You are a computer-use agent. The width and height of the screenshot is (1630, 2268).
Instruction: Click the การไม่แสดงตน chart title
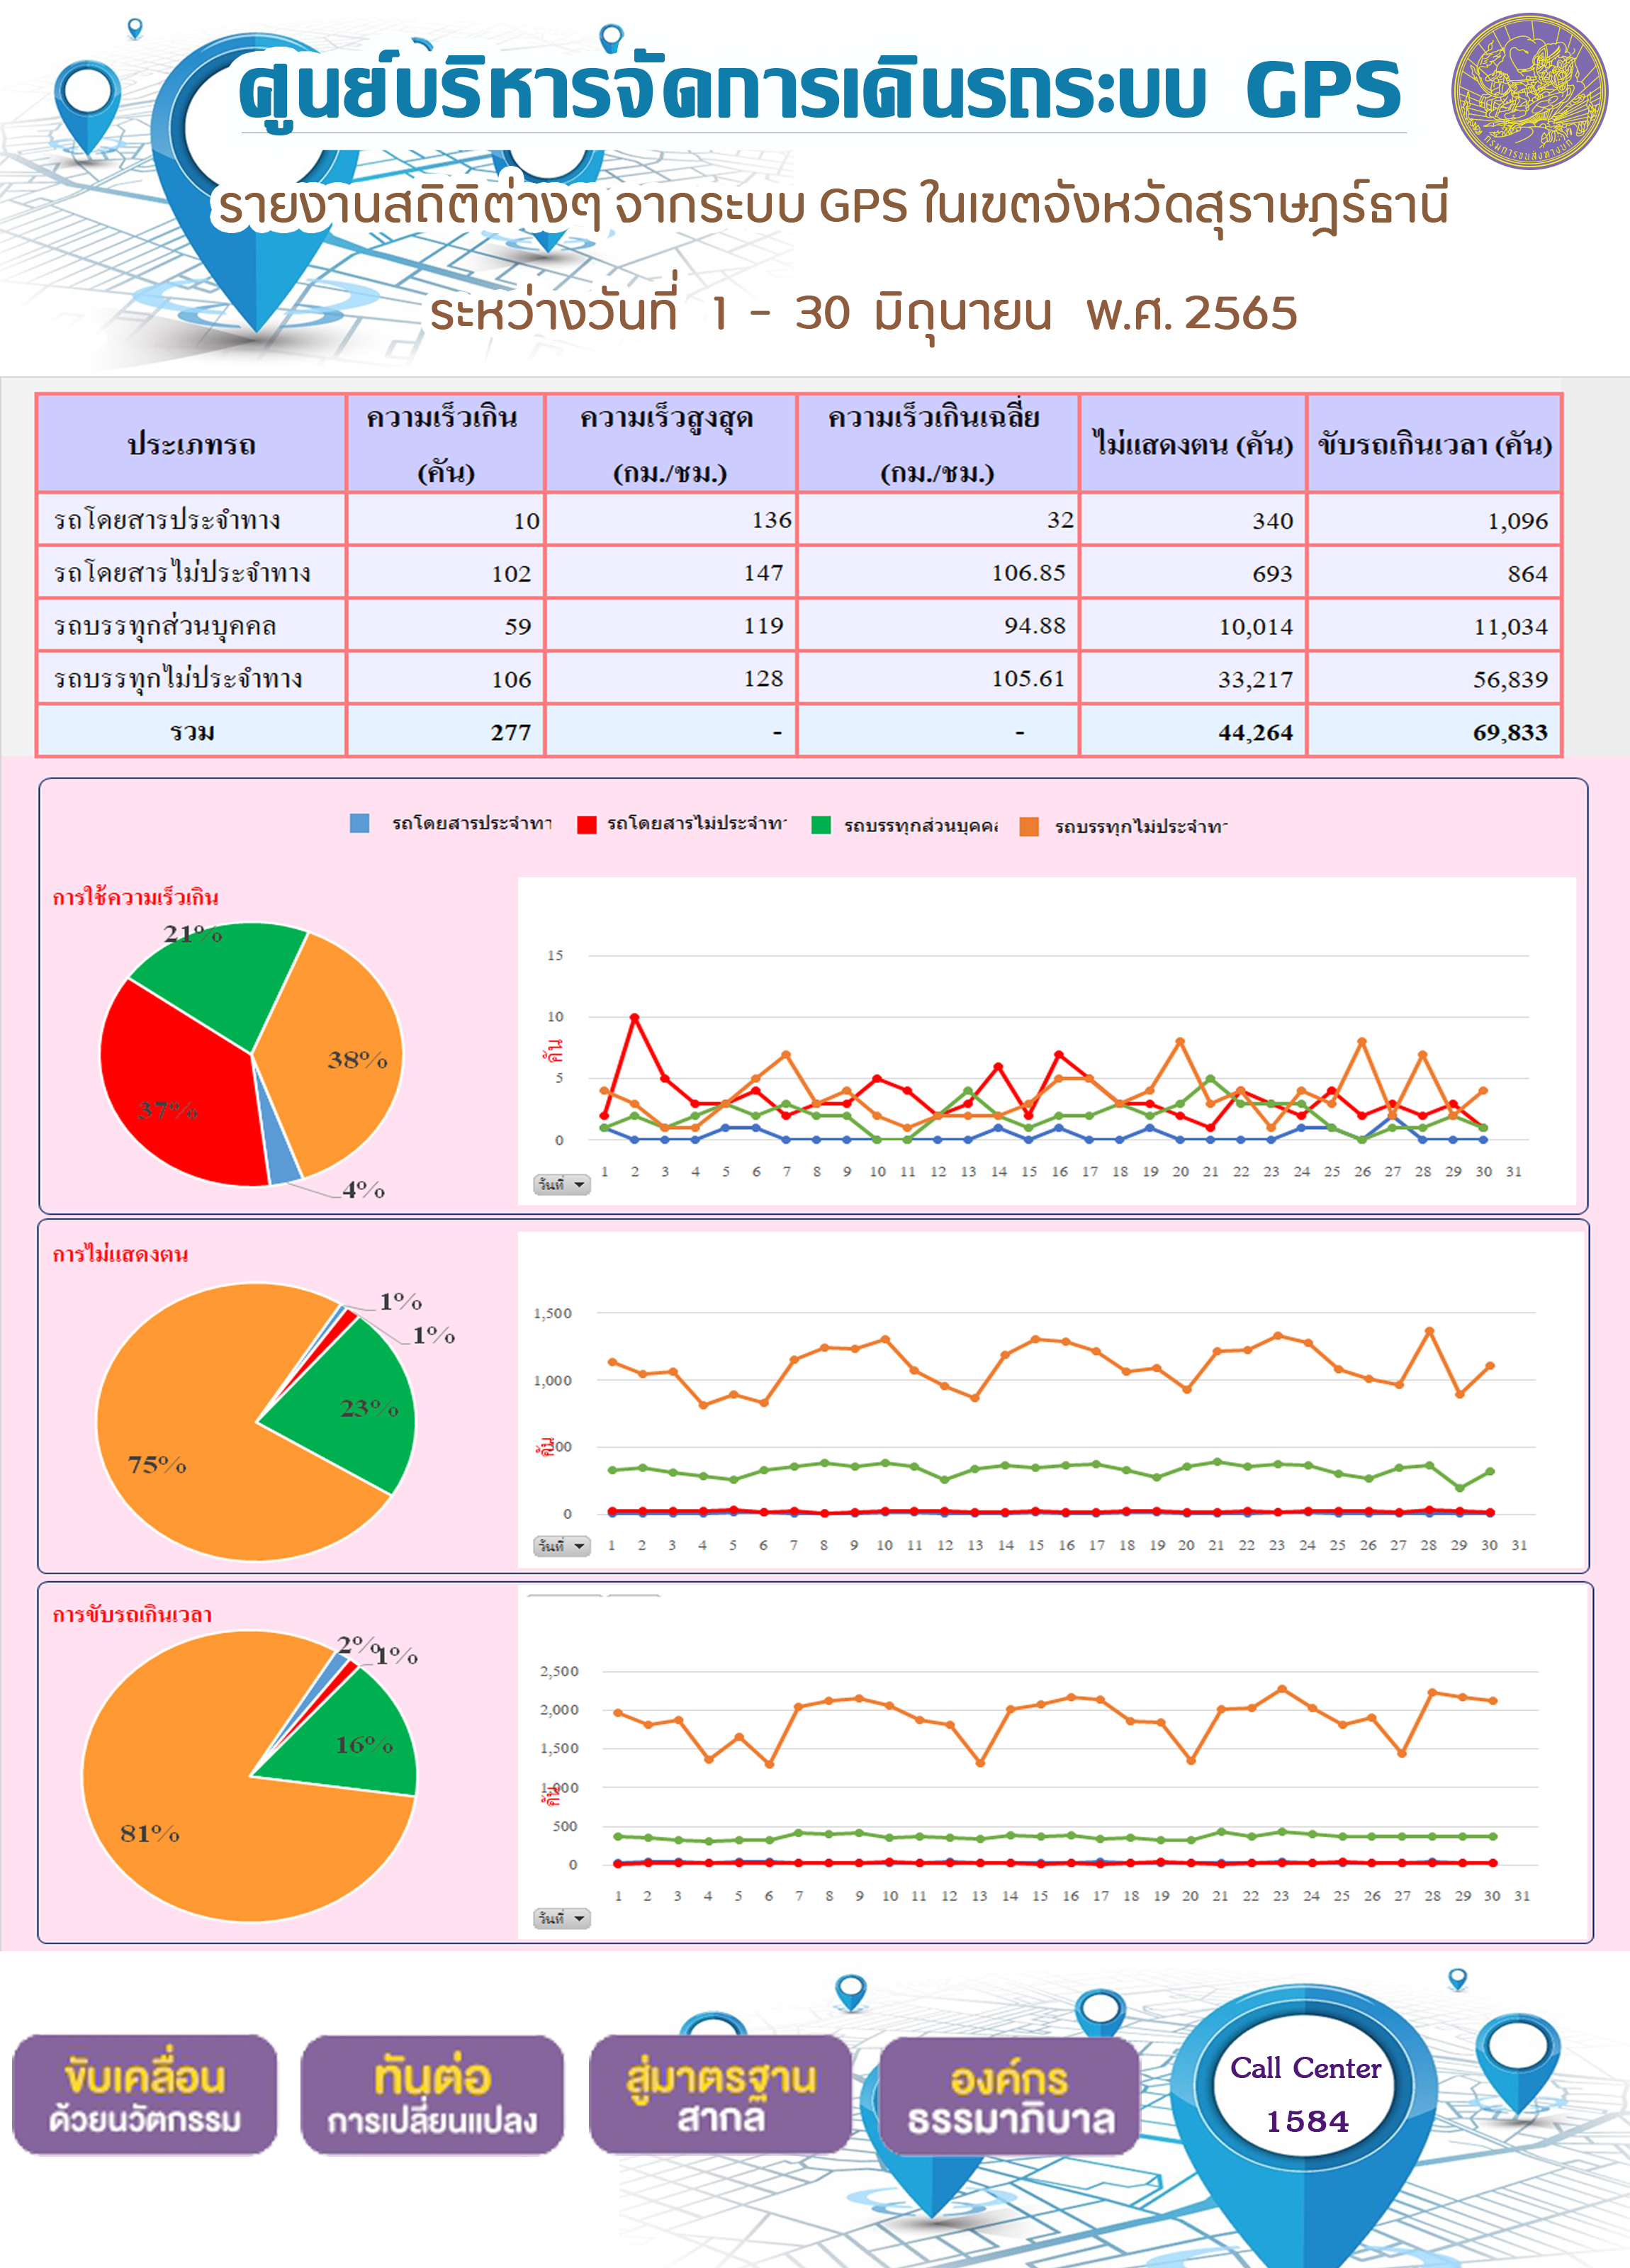point(120,1254)
